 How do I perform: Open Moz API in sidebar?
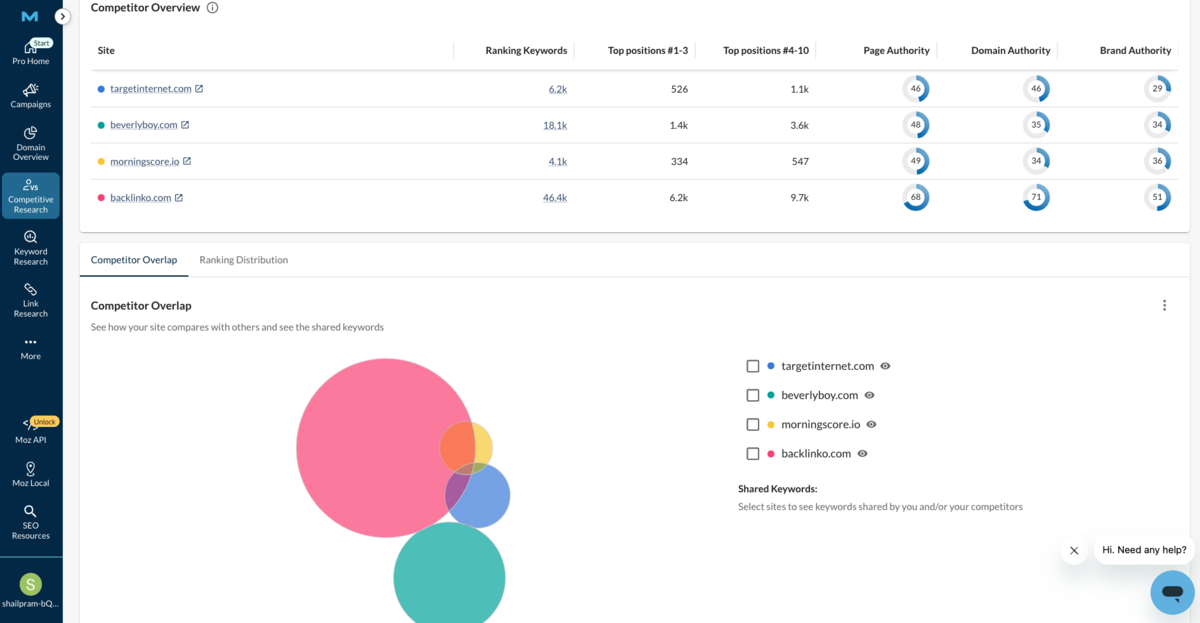click(31, 431)
